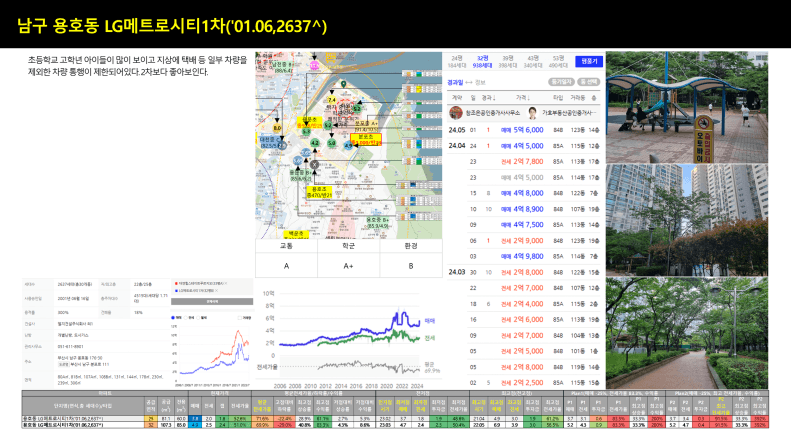The width and height of the screenshot is (791, 445).
Task: Switch to the 39평 tab
Action: coord(507,62)
